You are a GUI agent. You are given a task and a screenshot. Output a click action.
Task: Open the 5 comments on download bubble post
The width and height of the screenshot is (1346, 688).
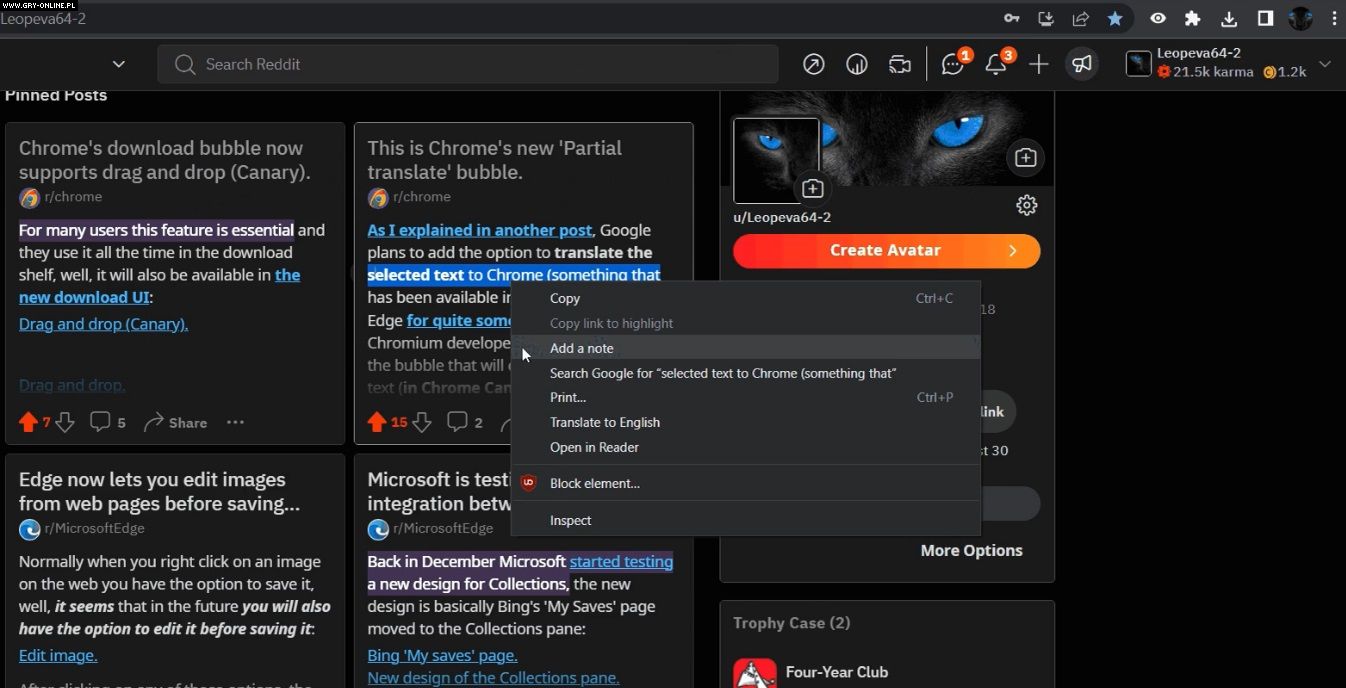coord(108,422)
